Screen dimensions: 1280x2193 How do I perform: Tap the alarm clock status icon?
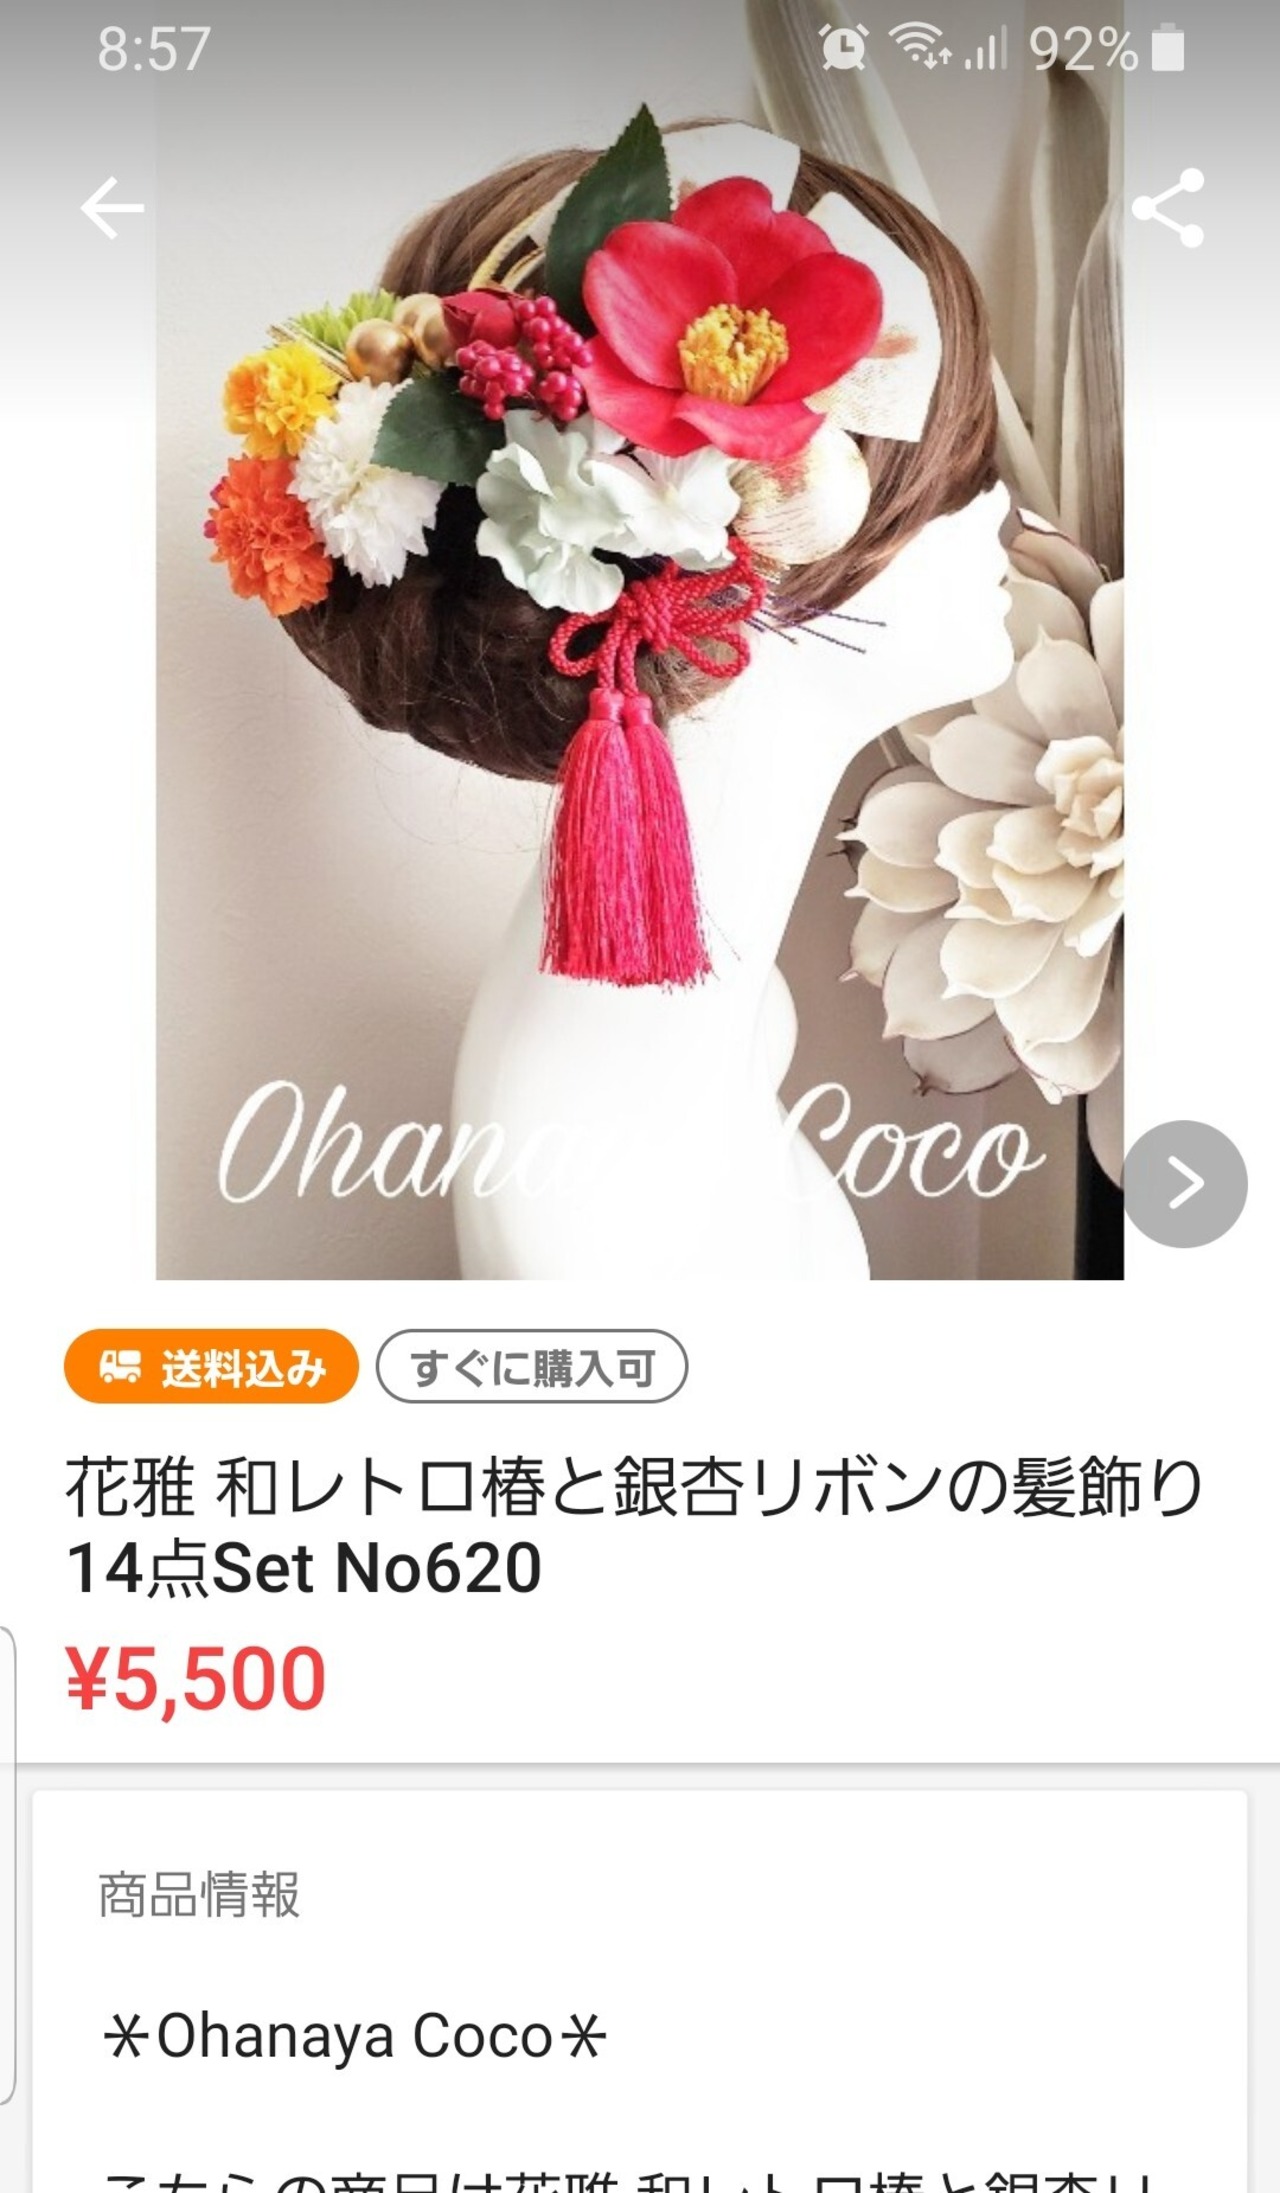click(x=843, y=47)
